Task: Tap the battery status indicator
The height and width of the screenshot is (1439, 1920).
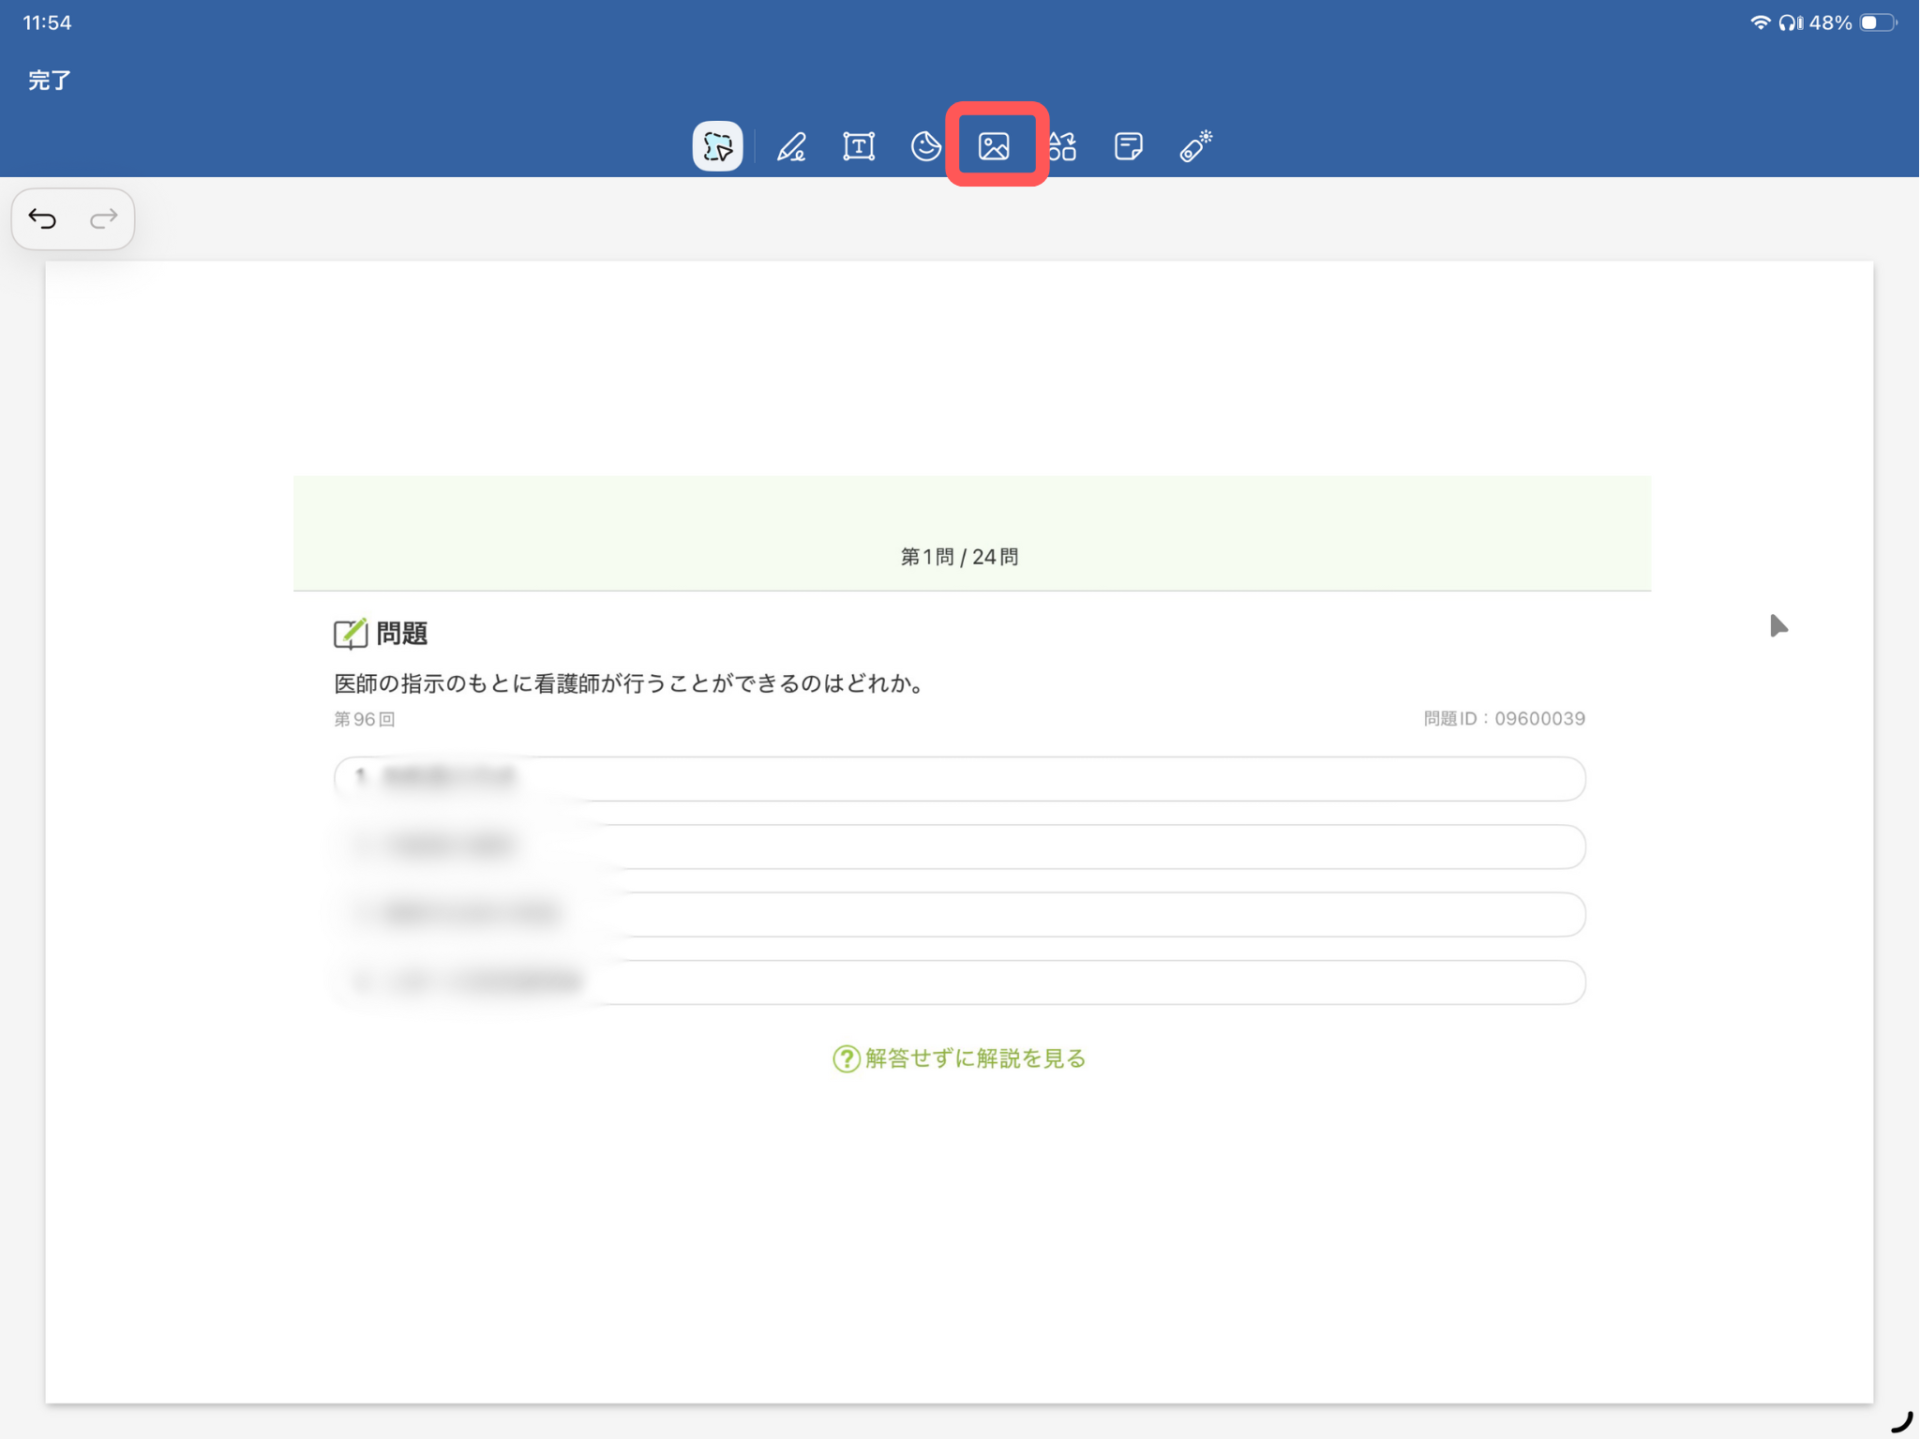Action: pyautogui.click(x=1876, y=22)
